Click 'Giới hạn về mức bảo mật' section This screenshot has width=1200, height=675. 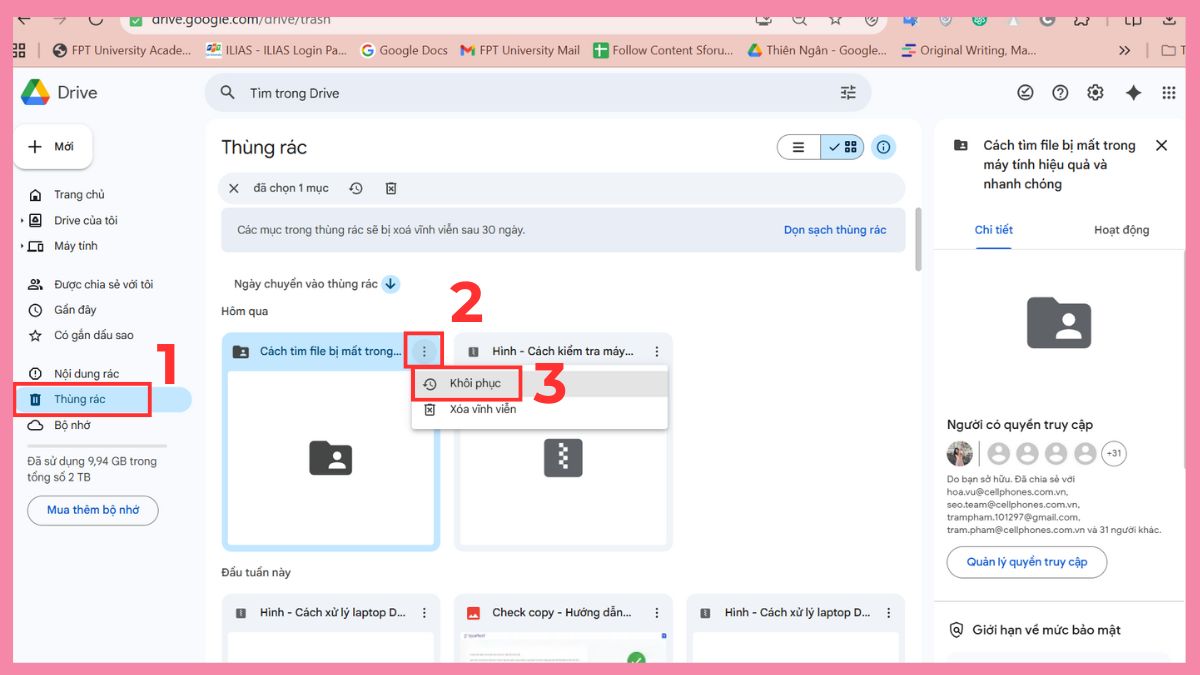(x=1048, y=630)
